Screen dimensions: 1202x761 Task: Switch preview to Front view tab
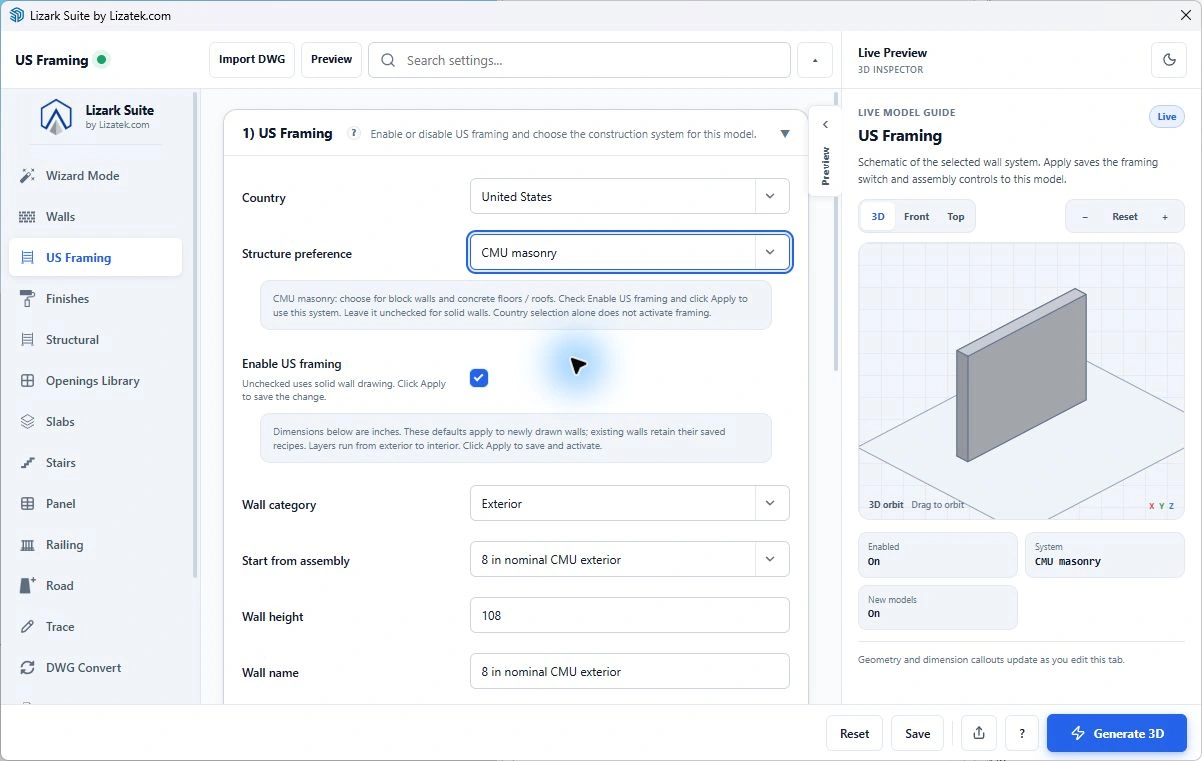click(x=917, y=217)
